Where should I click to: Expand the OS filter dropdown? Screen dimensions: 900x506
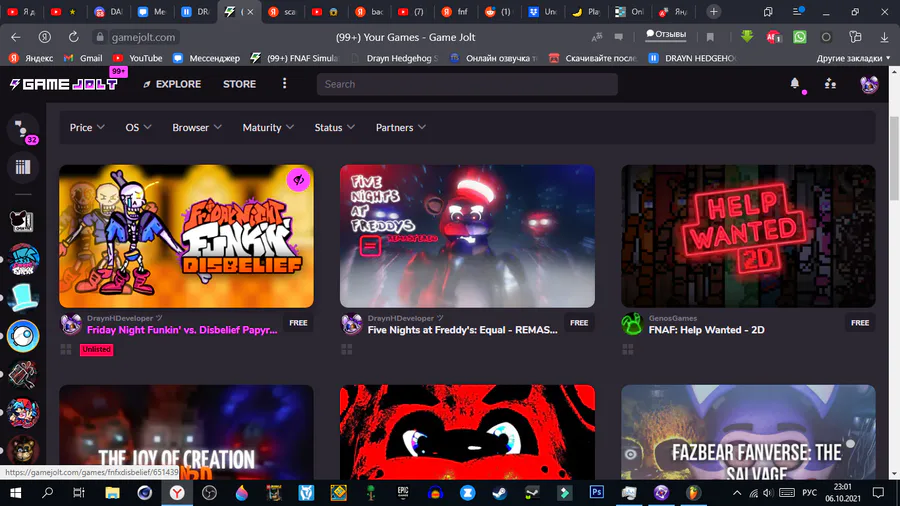(138, 127)
